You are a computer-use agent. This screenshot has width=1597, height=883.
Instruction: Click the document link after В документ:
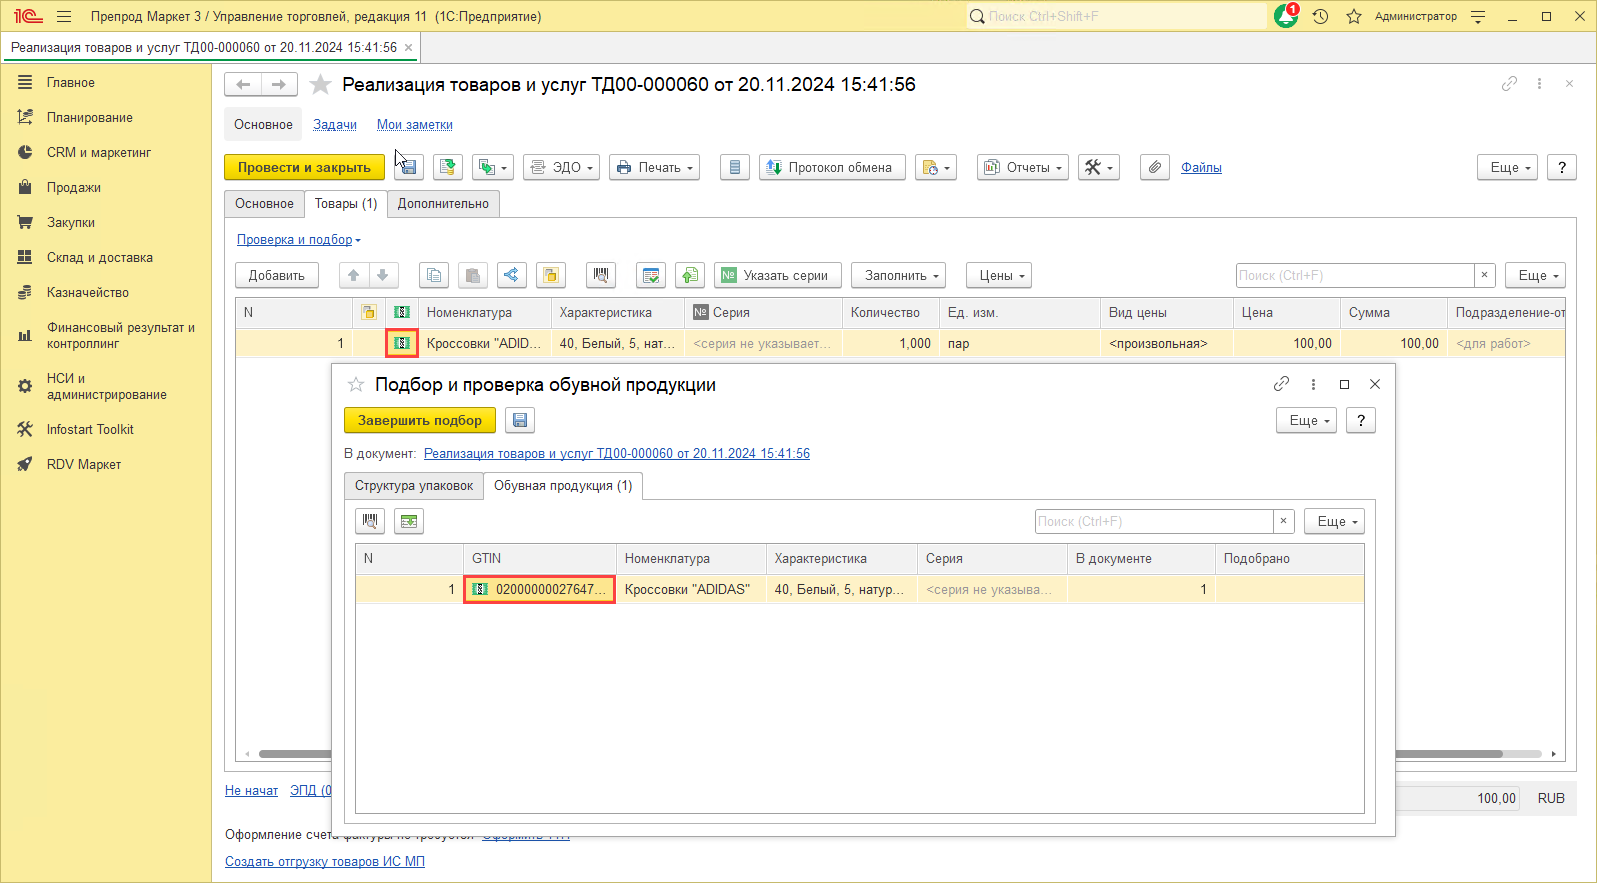click(x=617, y=454)
